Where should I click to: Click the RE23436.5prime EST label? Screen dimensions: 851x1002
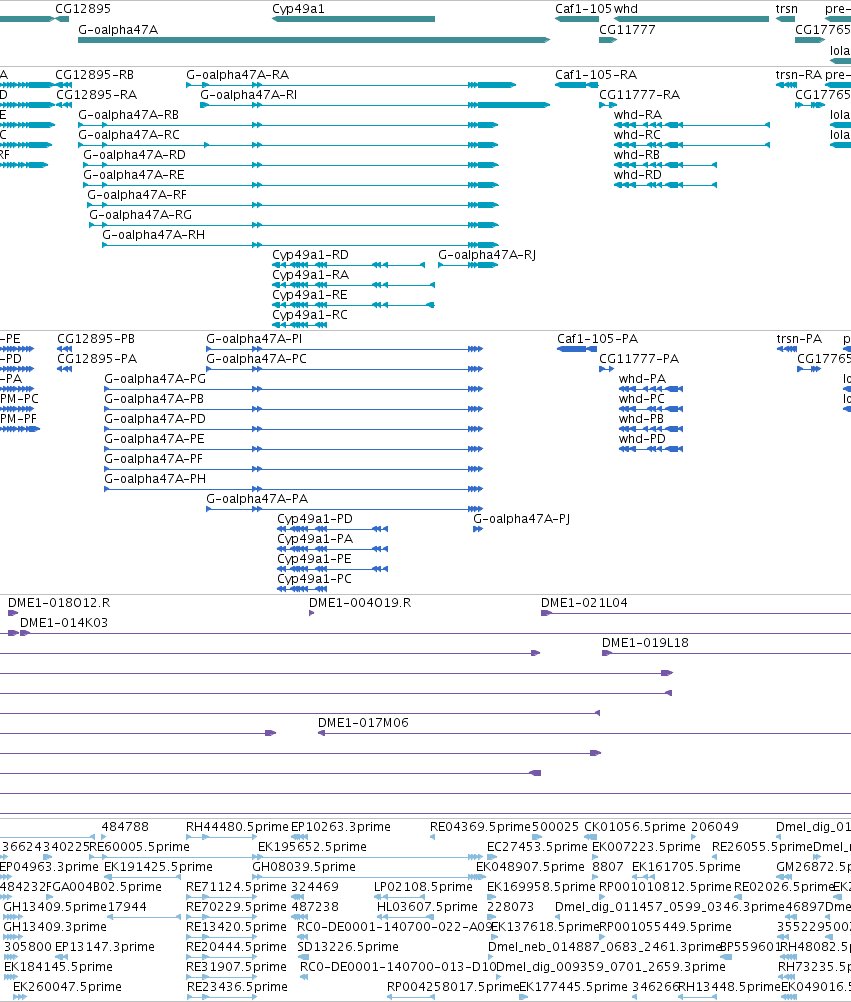tap(237, 987)
